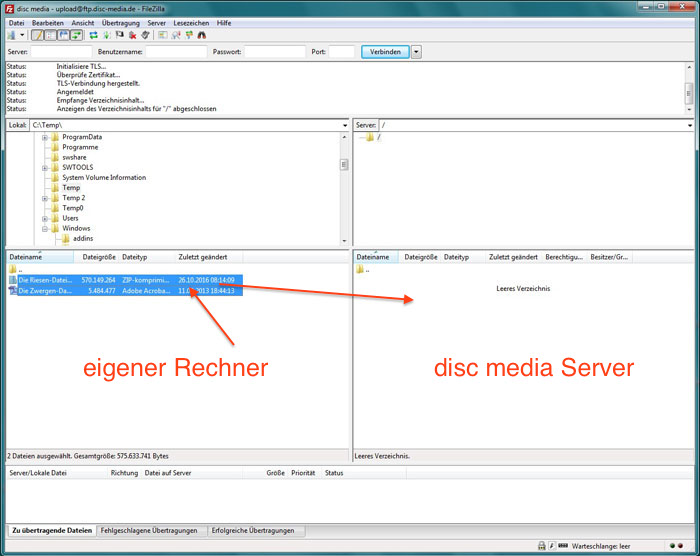Image resolution: width=700 pixels, height=556 pixels.
Task: Open the Übertragung menu
Action: click(121, 23)
